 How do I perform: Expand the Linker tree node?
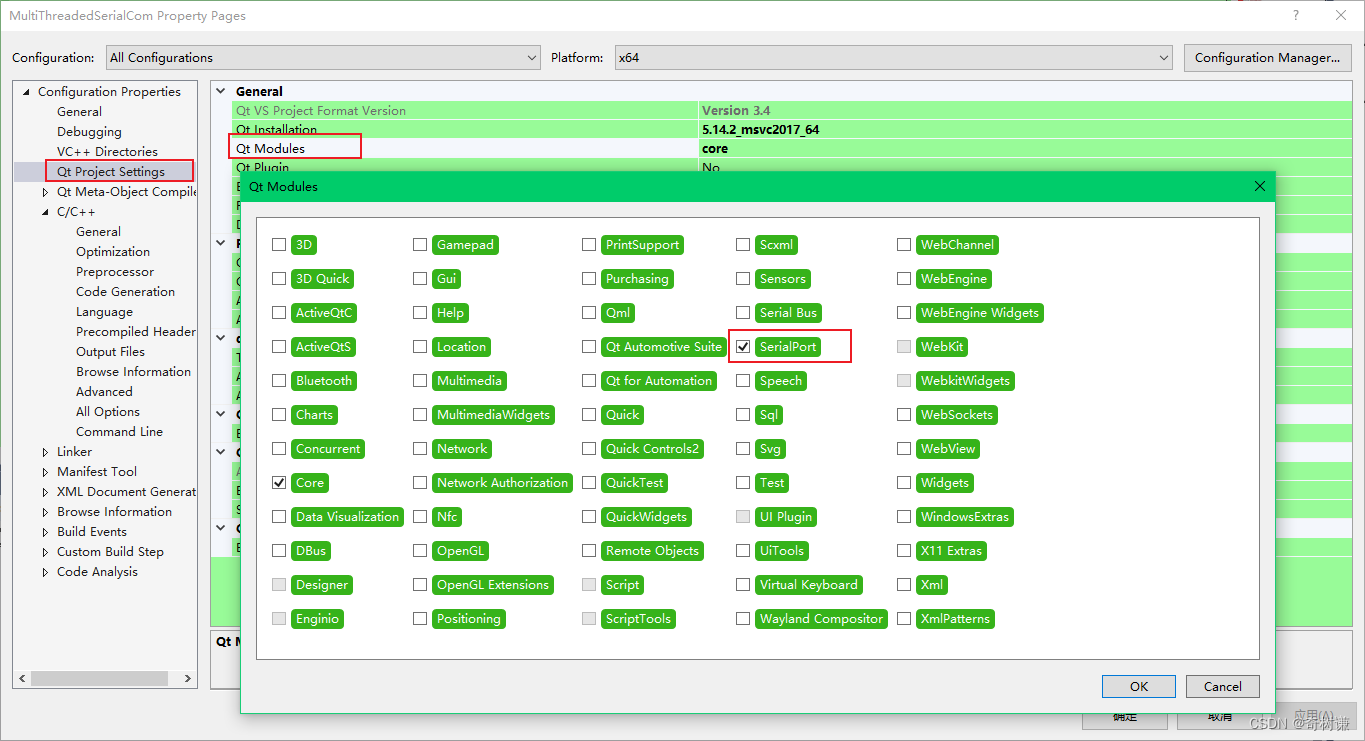(x=45, y=452)
